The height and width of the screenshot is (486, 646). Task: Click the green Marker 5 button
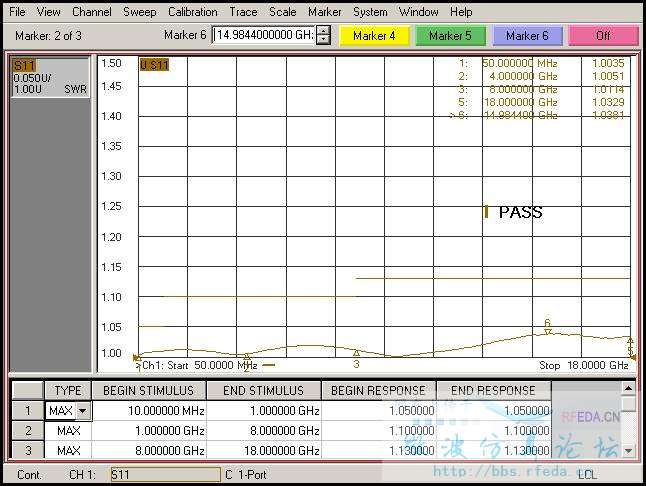pos(450,36)
